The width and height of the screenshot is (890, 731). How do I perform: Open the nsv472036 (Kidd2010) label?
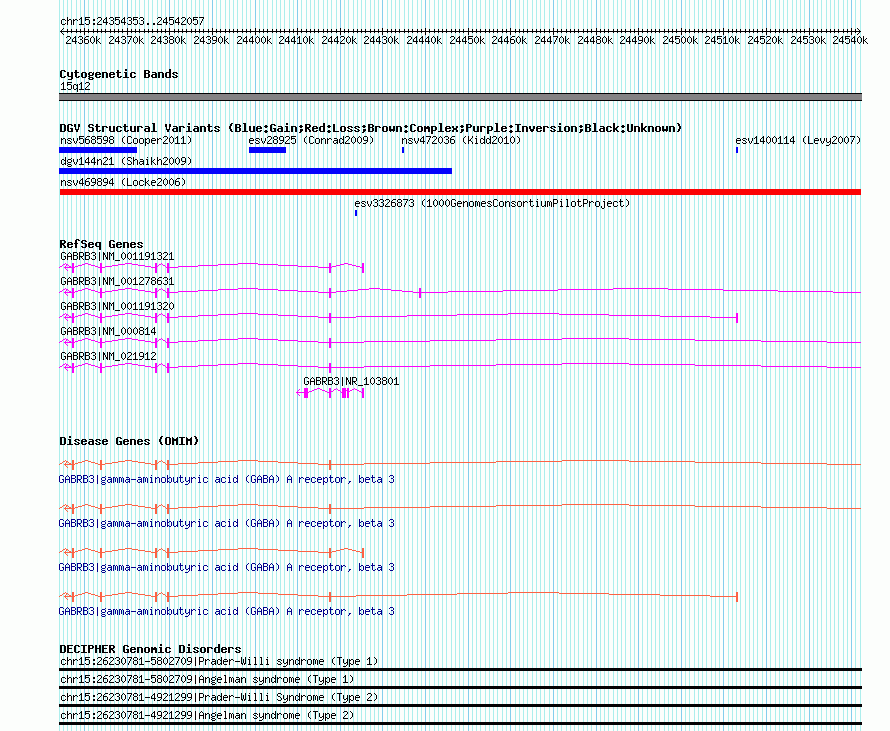pyautogui.click(x=461, y=140)
